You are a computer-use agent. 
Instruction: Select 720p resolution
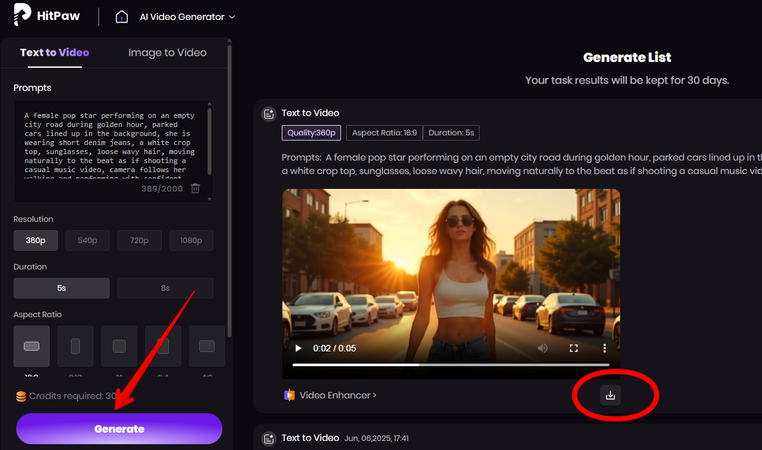139,241
